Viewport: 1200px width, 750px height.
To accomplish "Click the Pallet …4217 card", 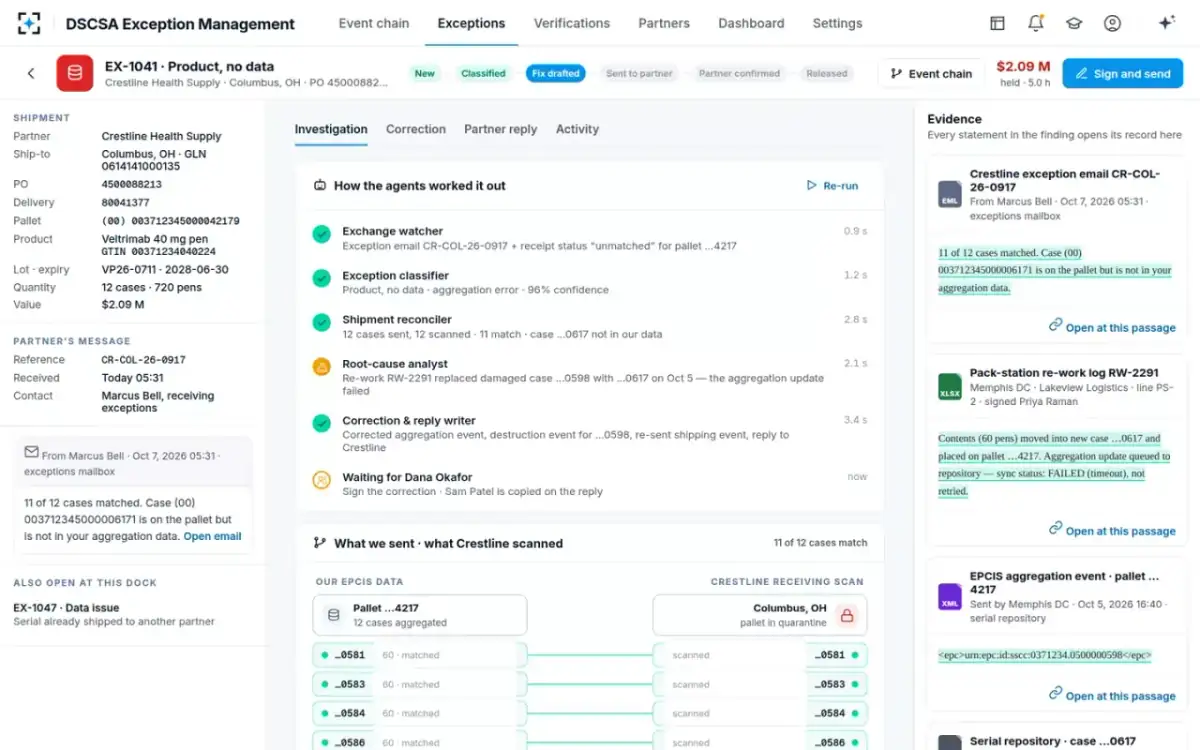I will 420,615.
